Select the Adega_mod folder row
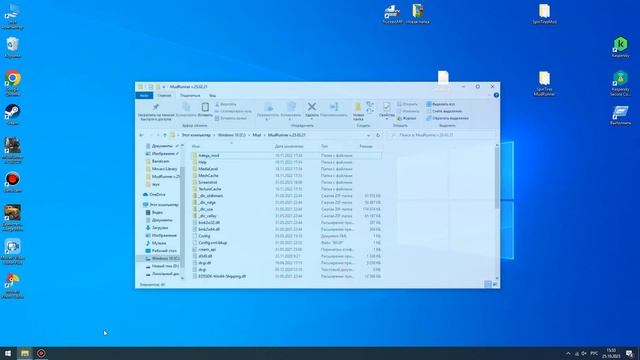Image resolution: width=640 pixels, height=360 pixels. (287, 156)
